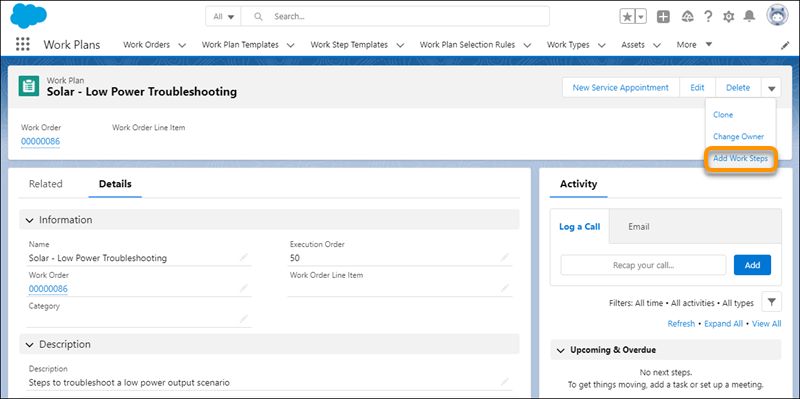Open Work Order 00000086 header link

click(x=40, y=141)
